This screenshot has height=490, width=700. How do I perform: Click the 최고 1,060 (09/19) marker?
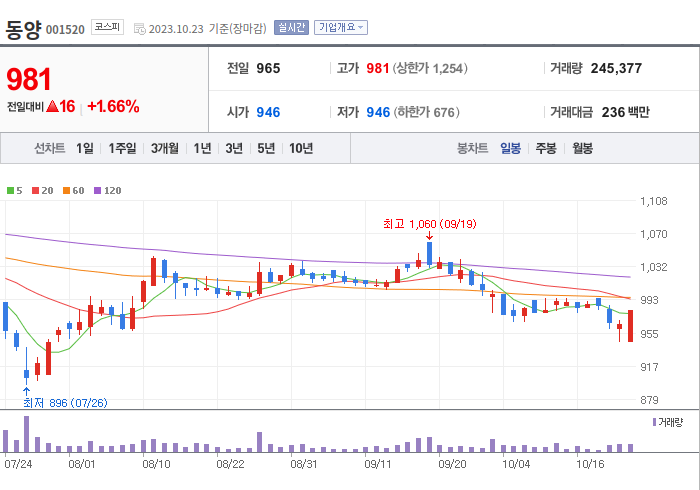[429, 224]
